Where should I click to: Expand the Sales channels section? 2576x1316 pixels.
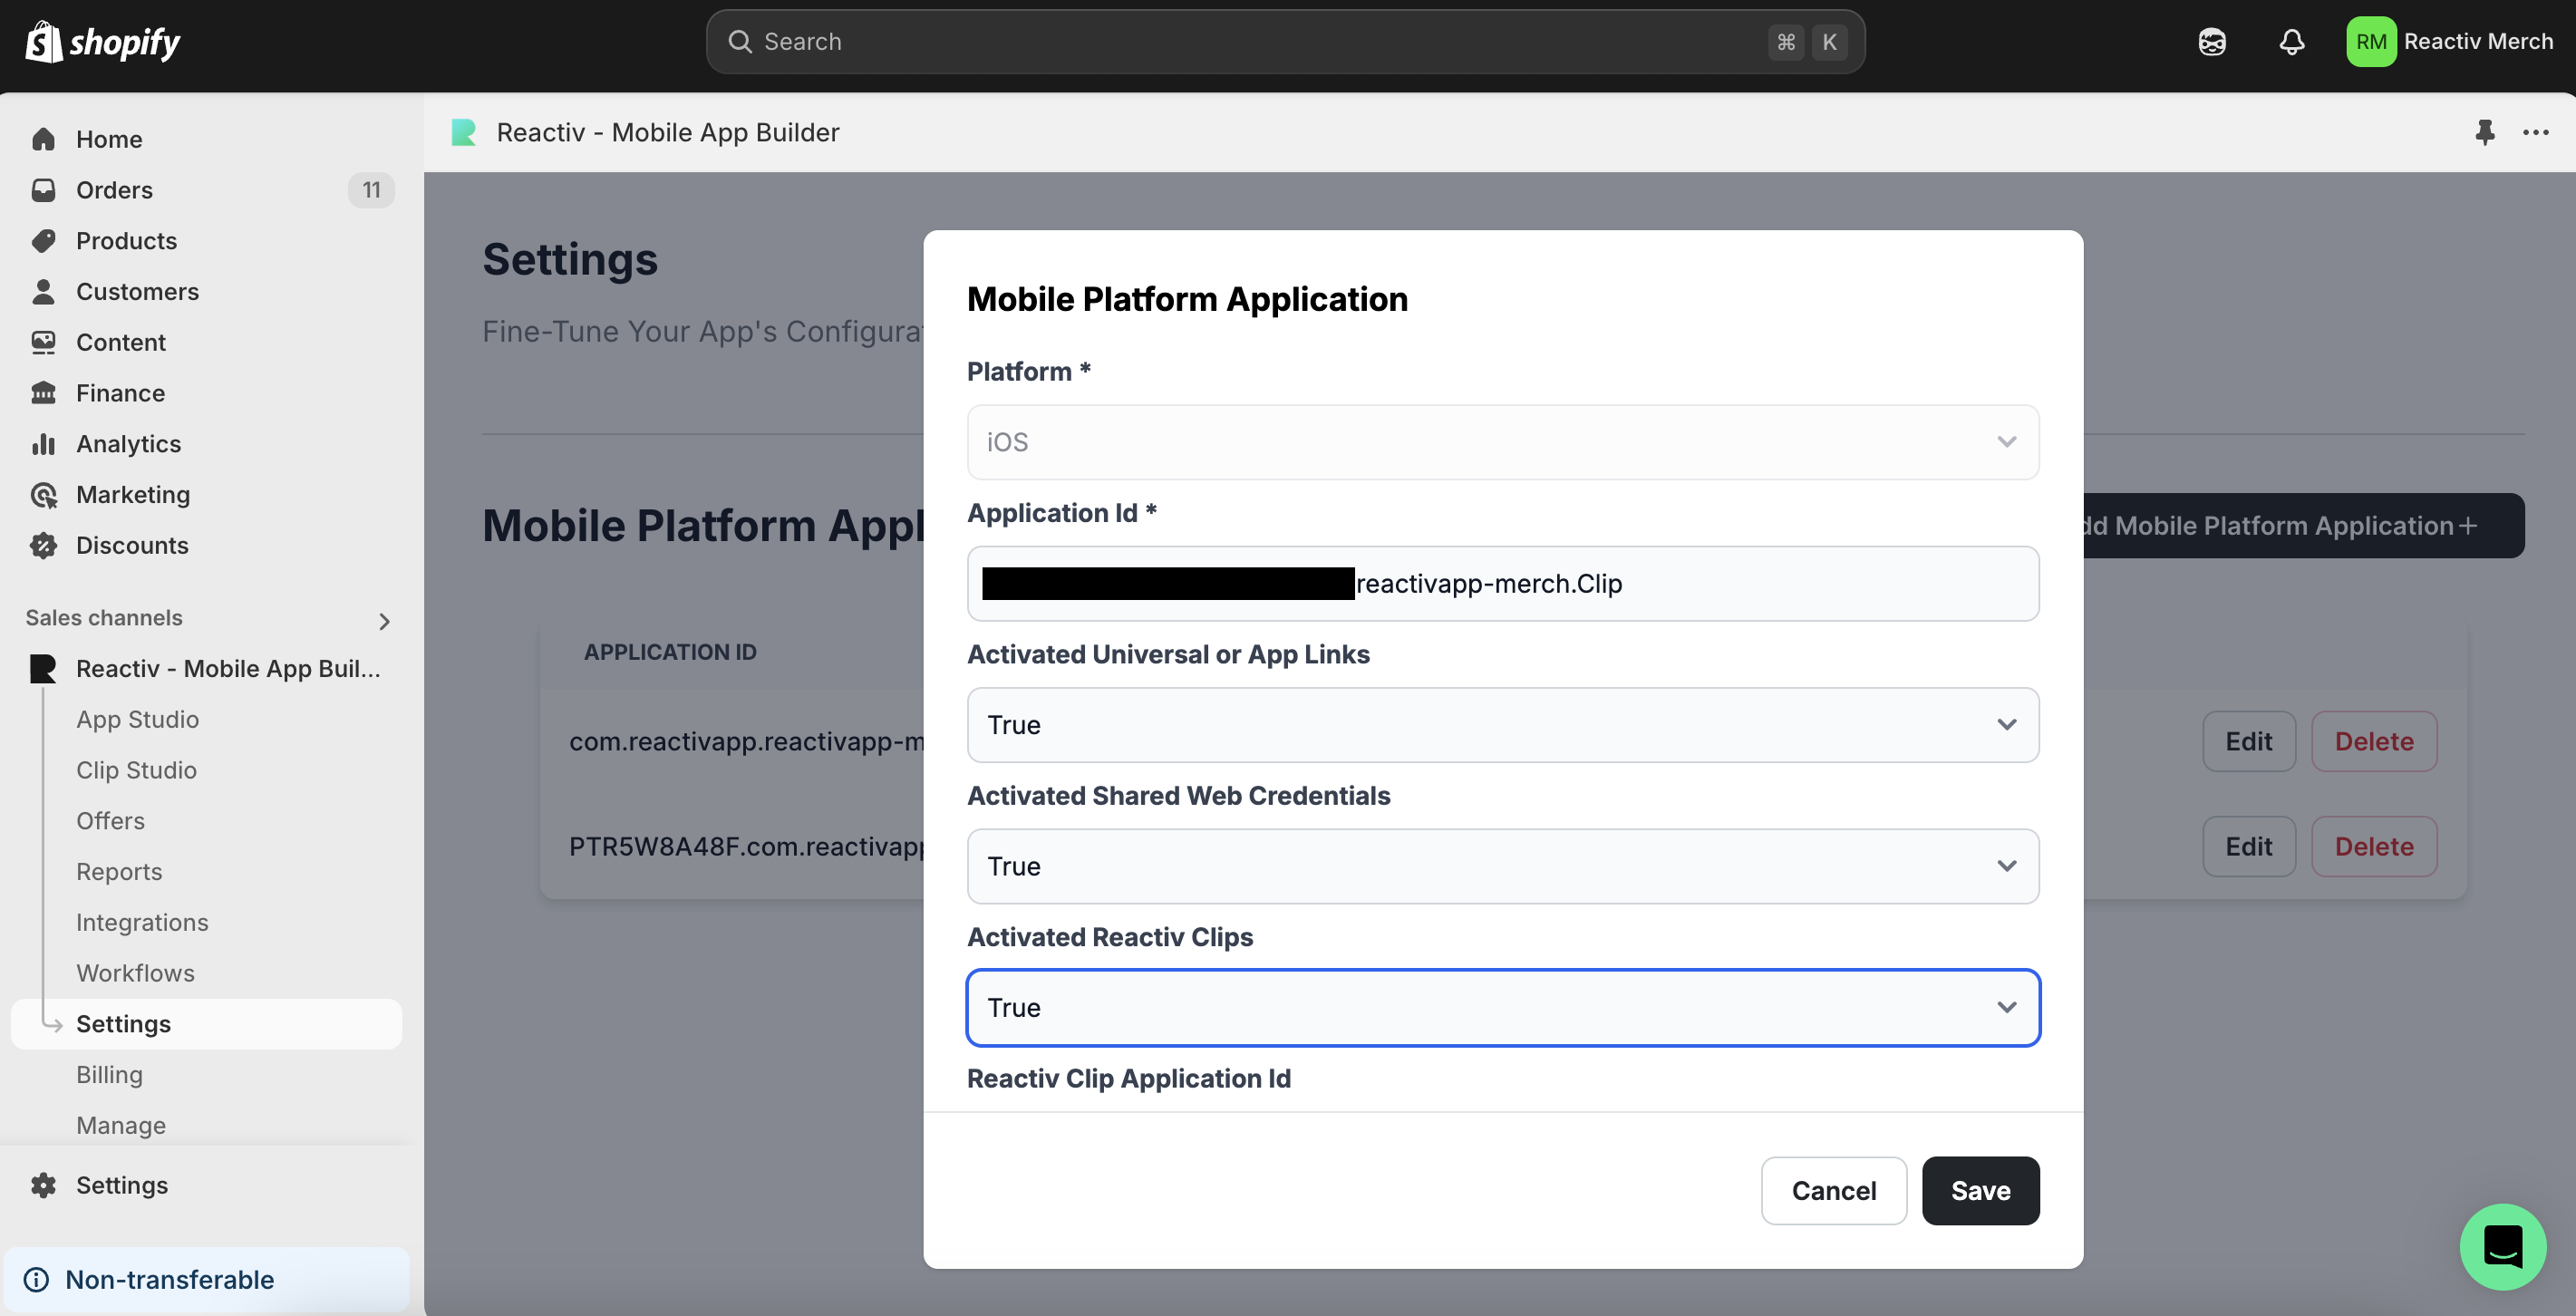tap(384, 620)
